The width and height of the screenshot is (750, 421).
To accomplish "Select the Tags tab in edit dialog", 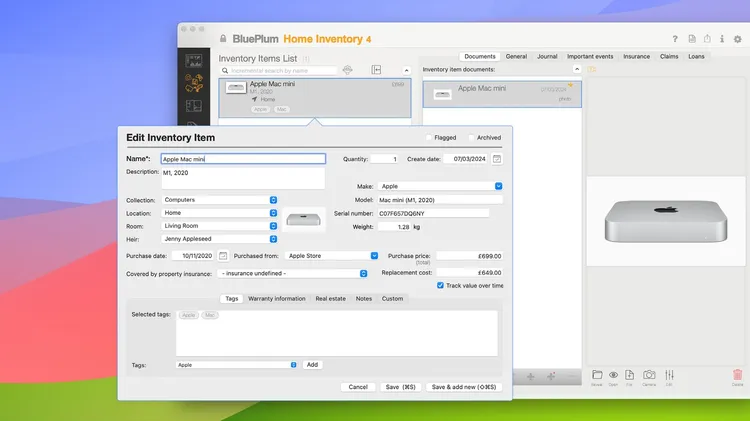I will 232,299.
